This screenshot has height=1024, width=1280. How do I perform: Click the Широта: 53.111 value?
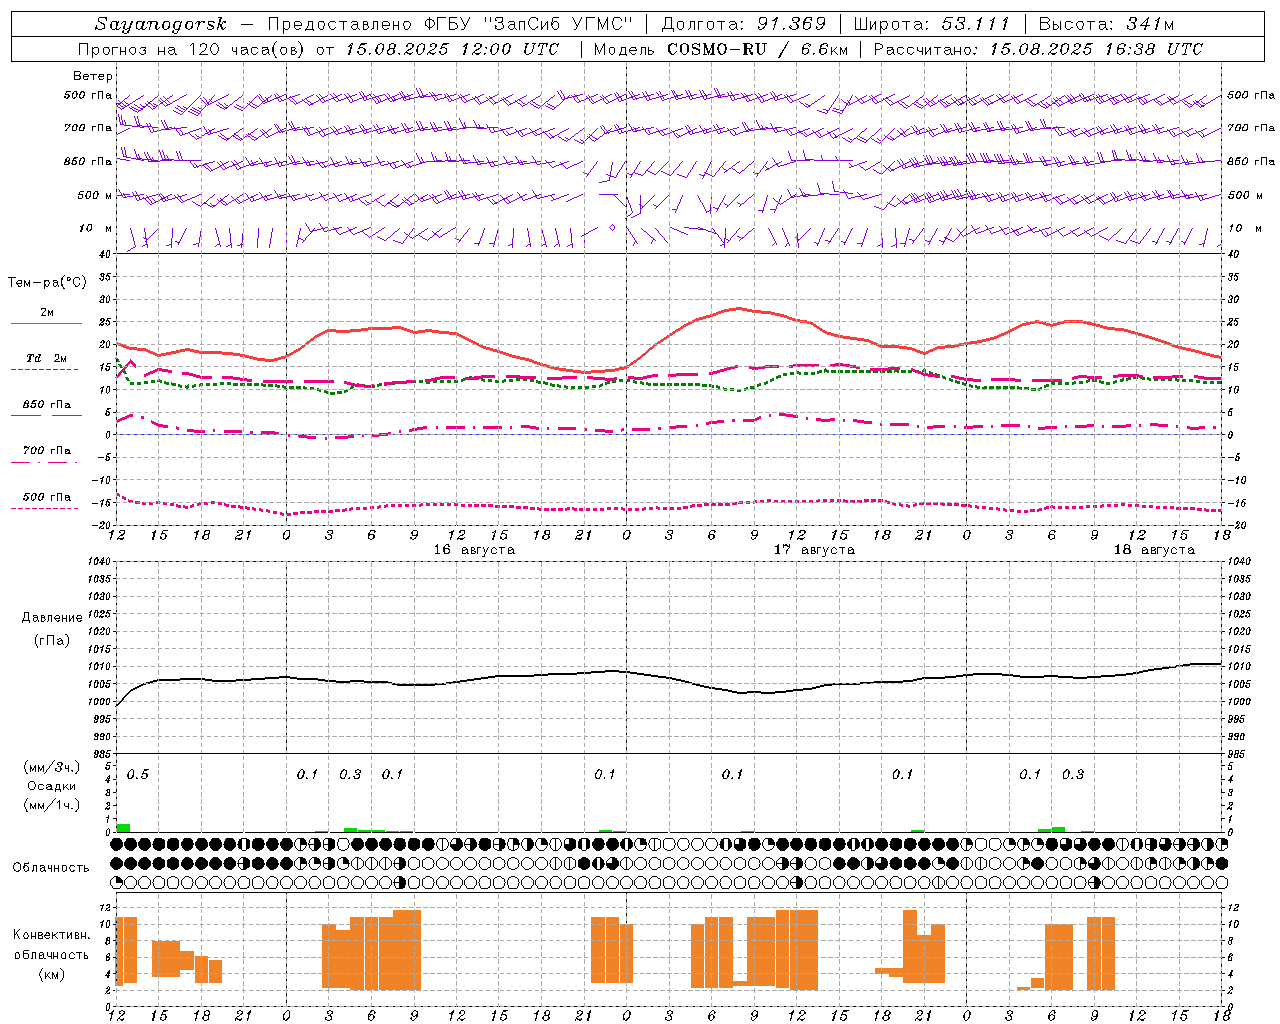[x=932, y=24]
